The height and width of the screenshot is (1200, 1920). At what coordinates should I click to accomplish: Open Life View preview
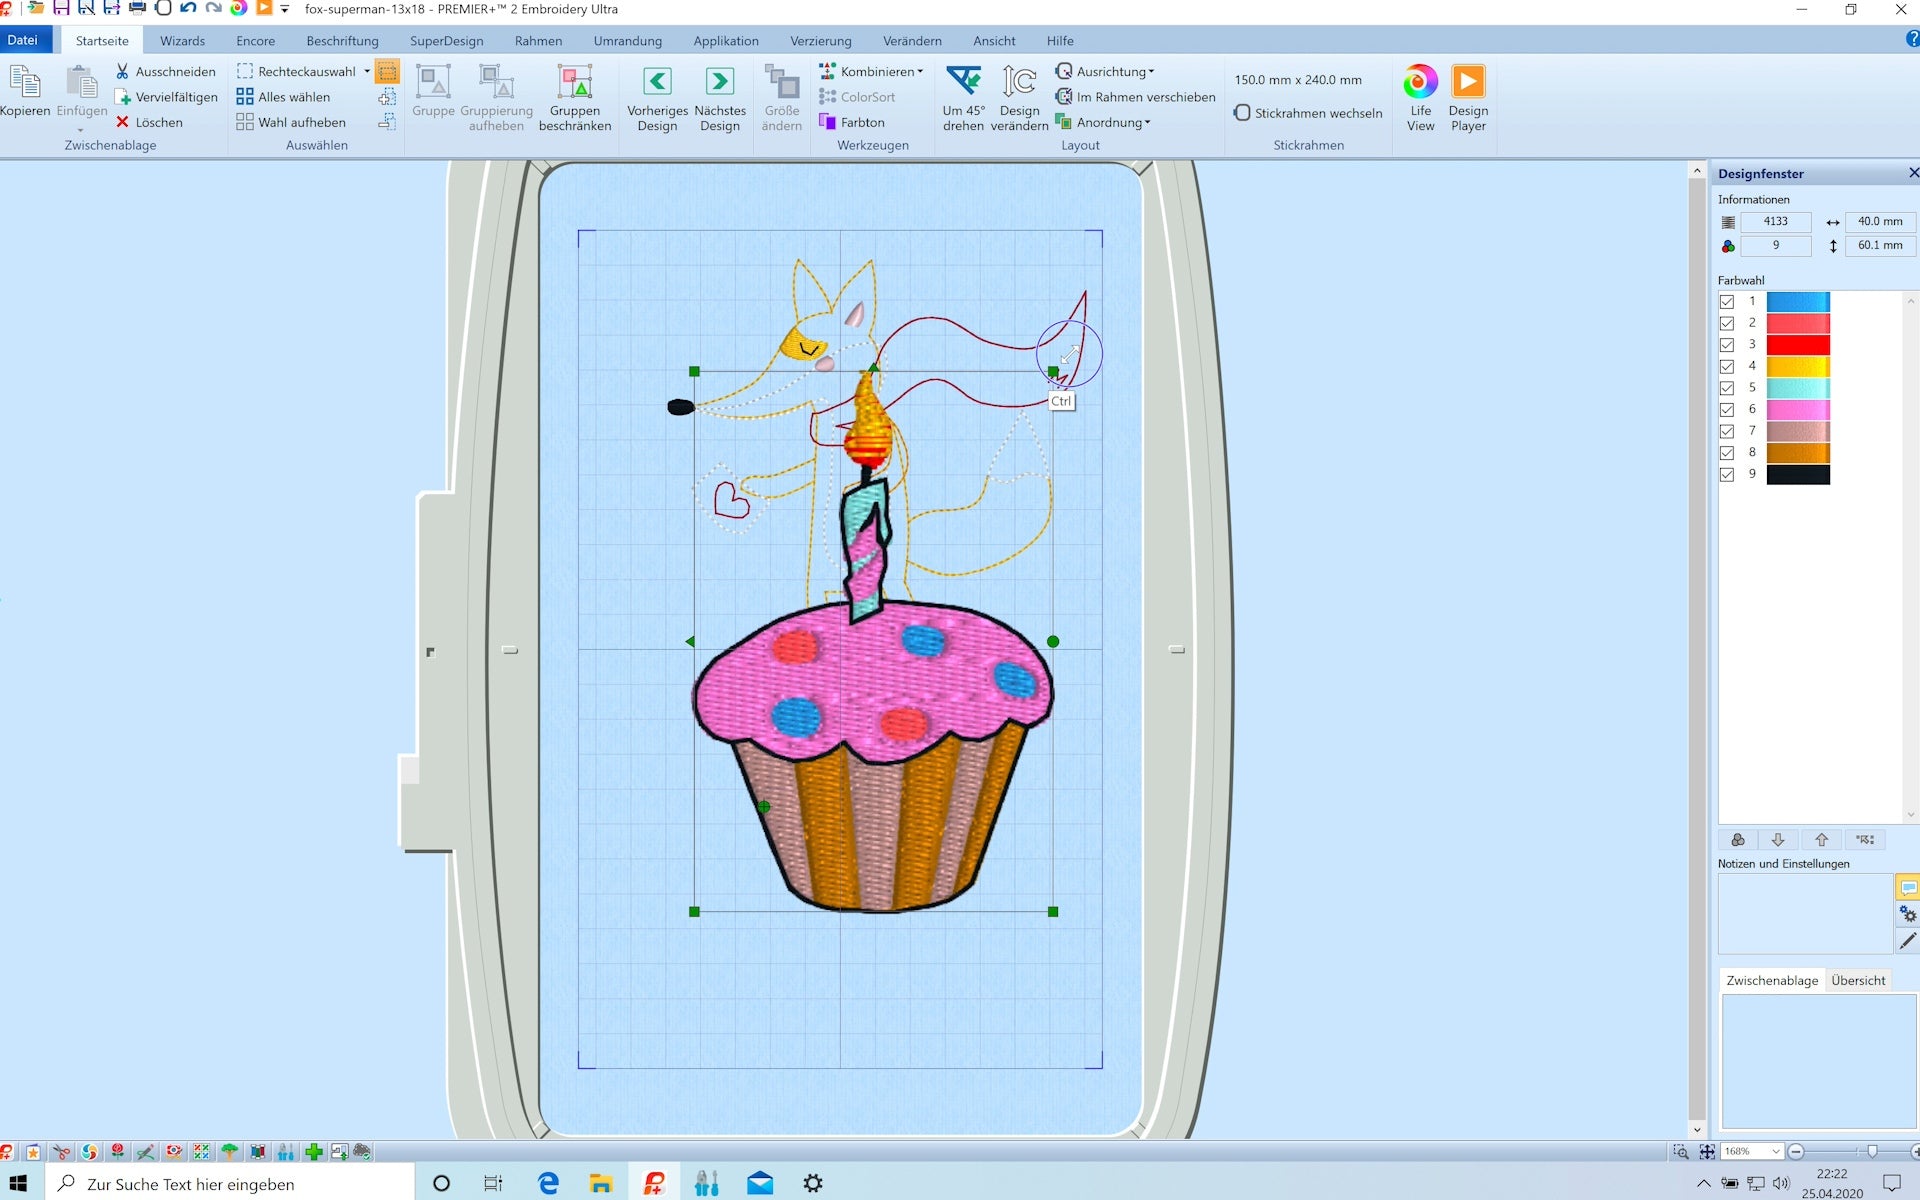coord(1420,98)
